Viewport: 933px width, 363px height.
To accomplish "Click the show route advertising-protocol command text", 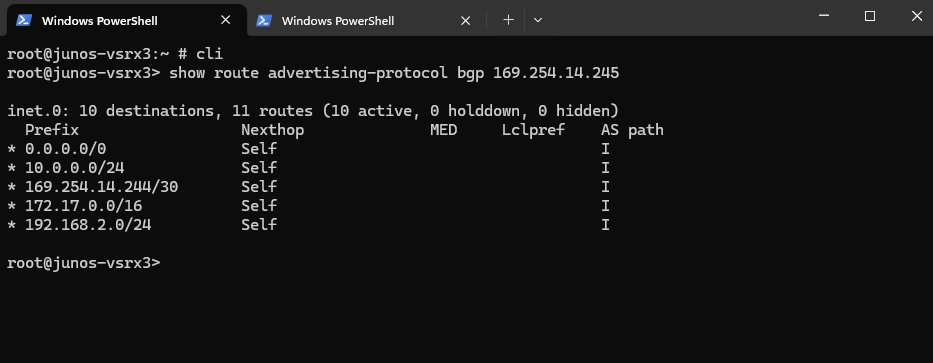I will pyautogui.click(x=308, y=73).
